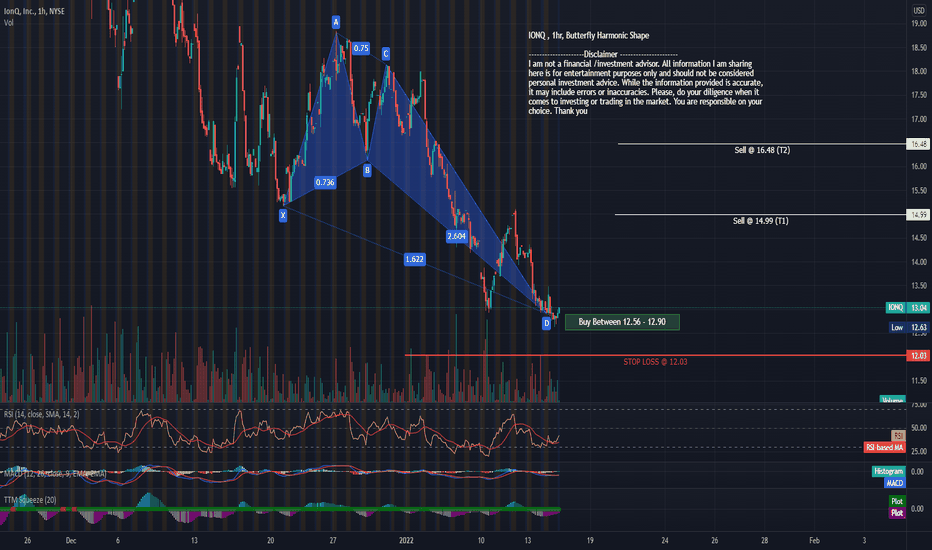Click the RSI scale label tag
The height and width of the screenshot is (550, 932).
[898, 435]
